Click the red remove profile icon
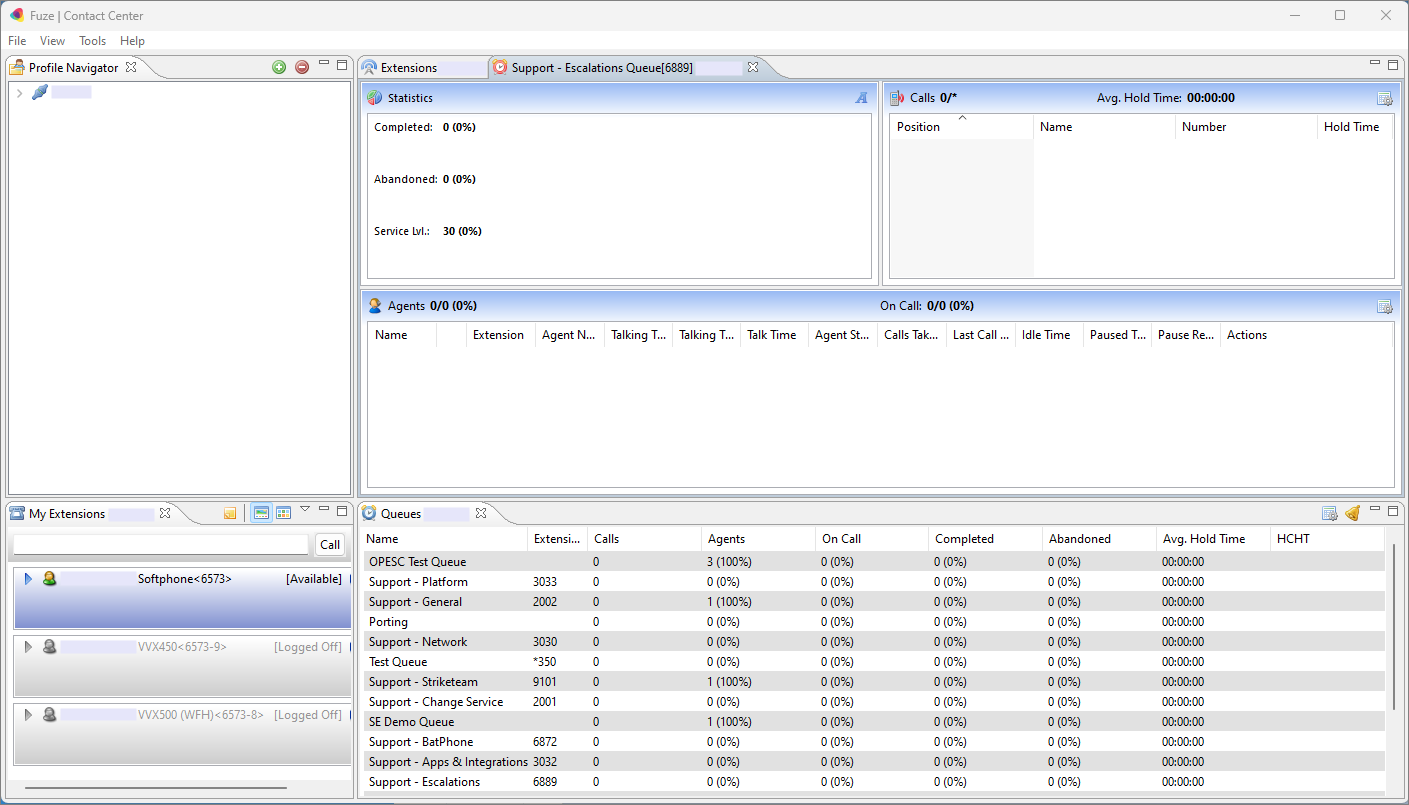The image size is (1409, 805). [x=302, y=67]
